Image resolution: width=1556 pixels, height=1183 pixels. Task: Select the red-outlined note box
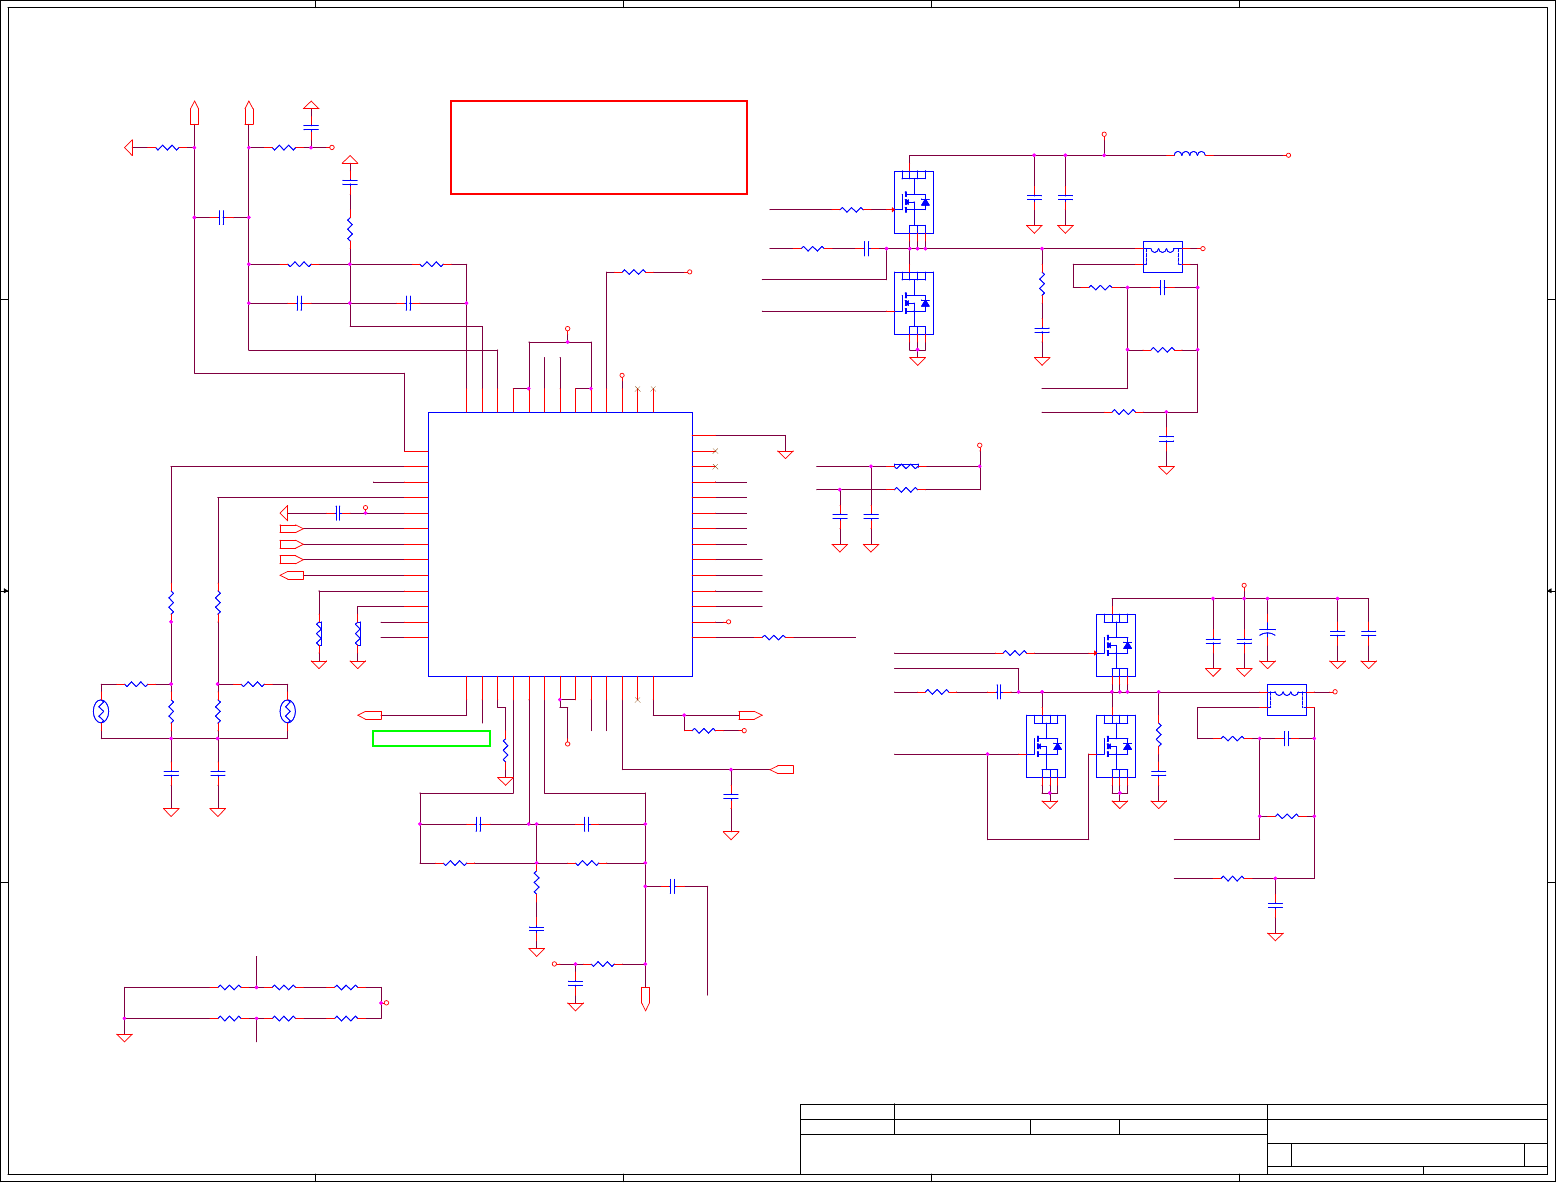pos(599,147)
